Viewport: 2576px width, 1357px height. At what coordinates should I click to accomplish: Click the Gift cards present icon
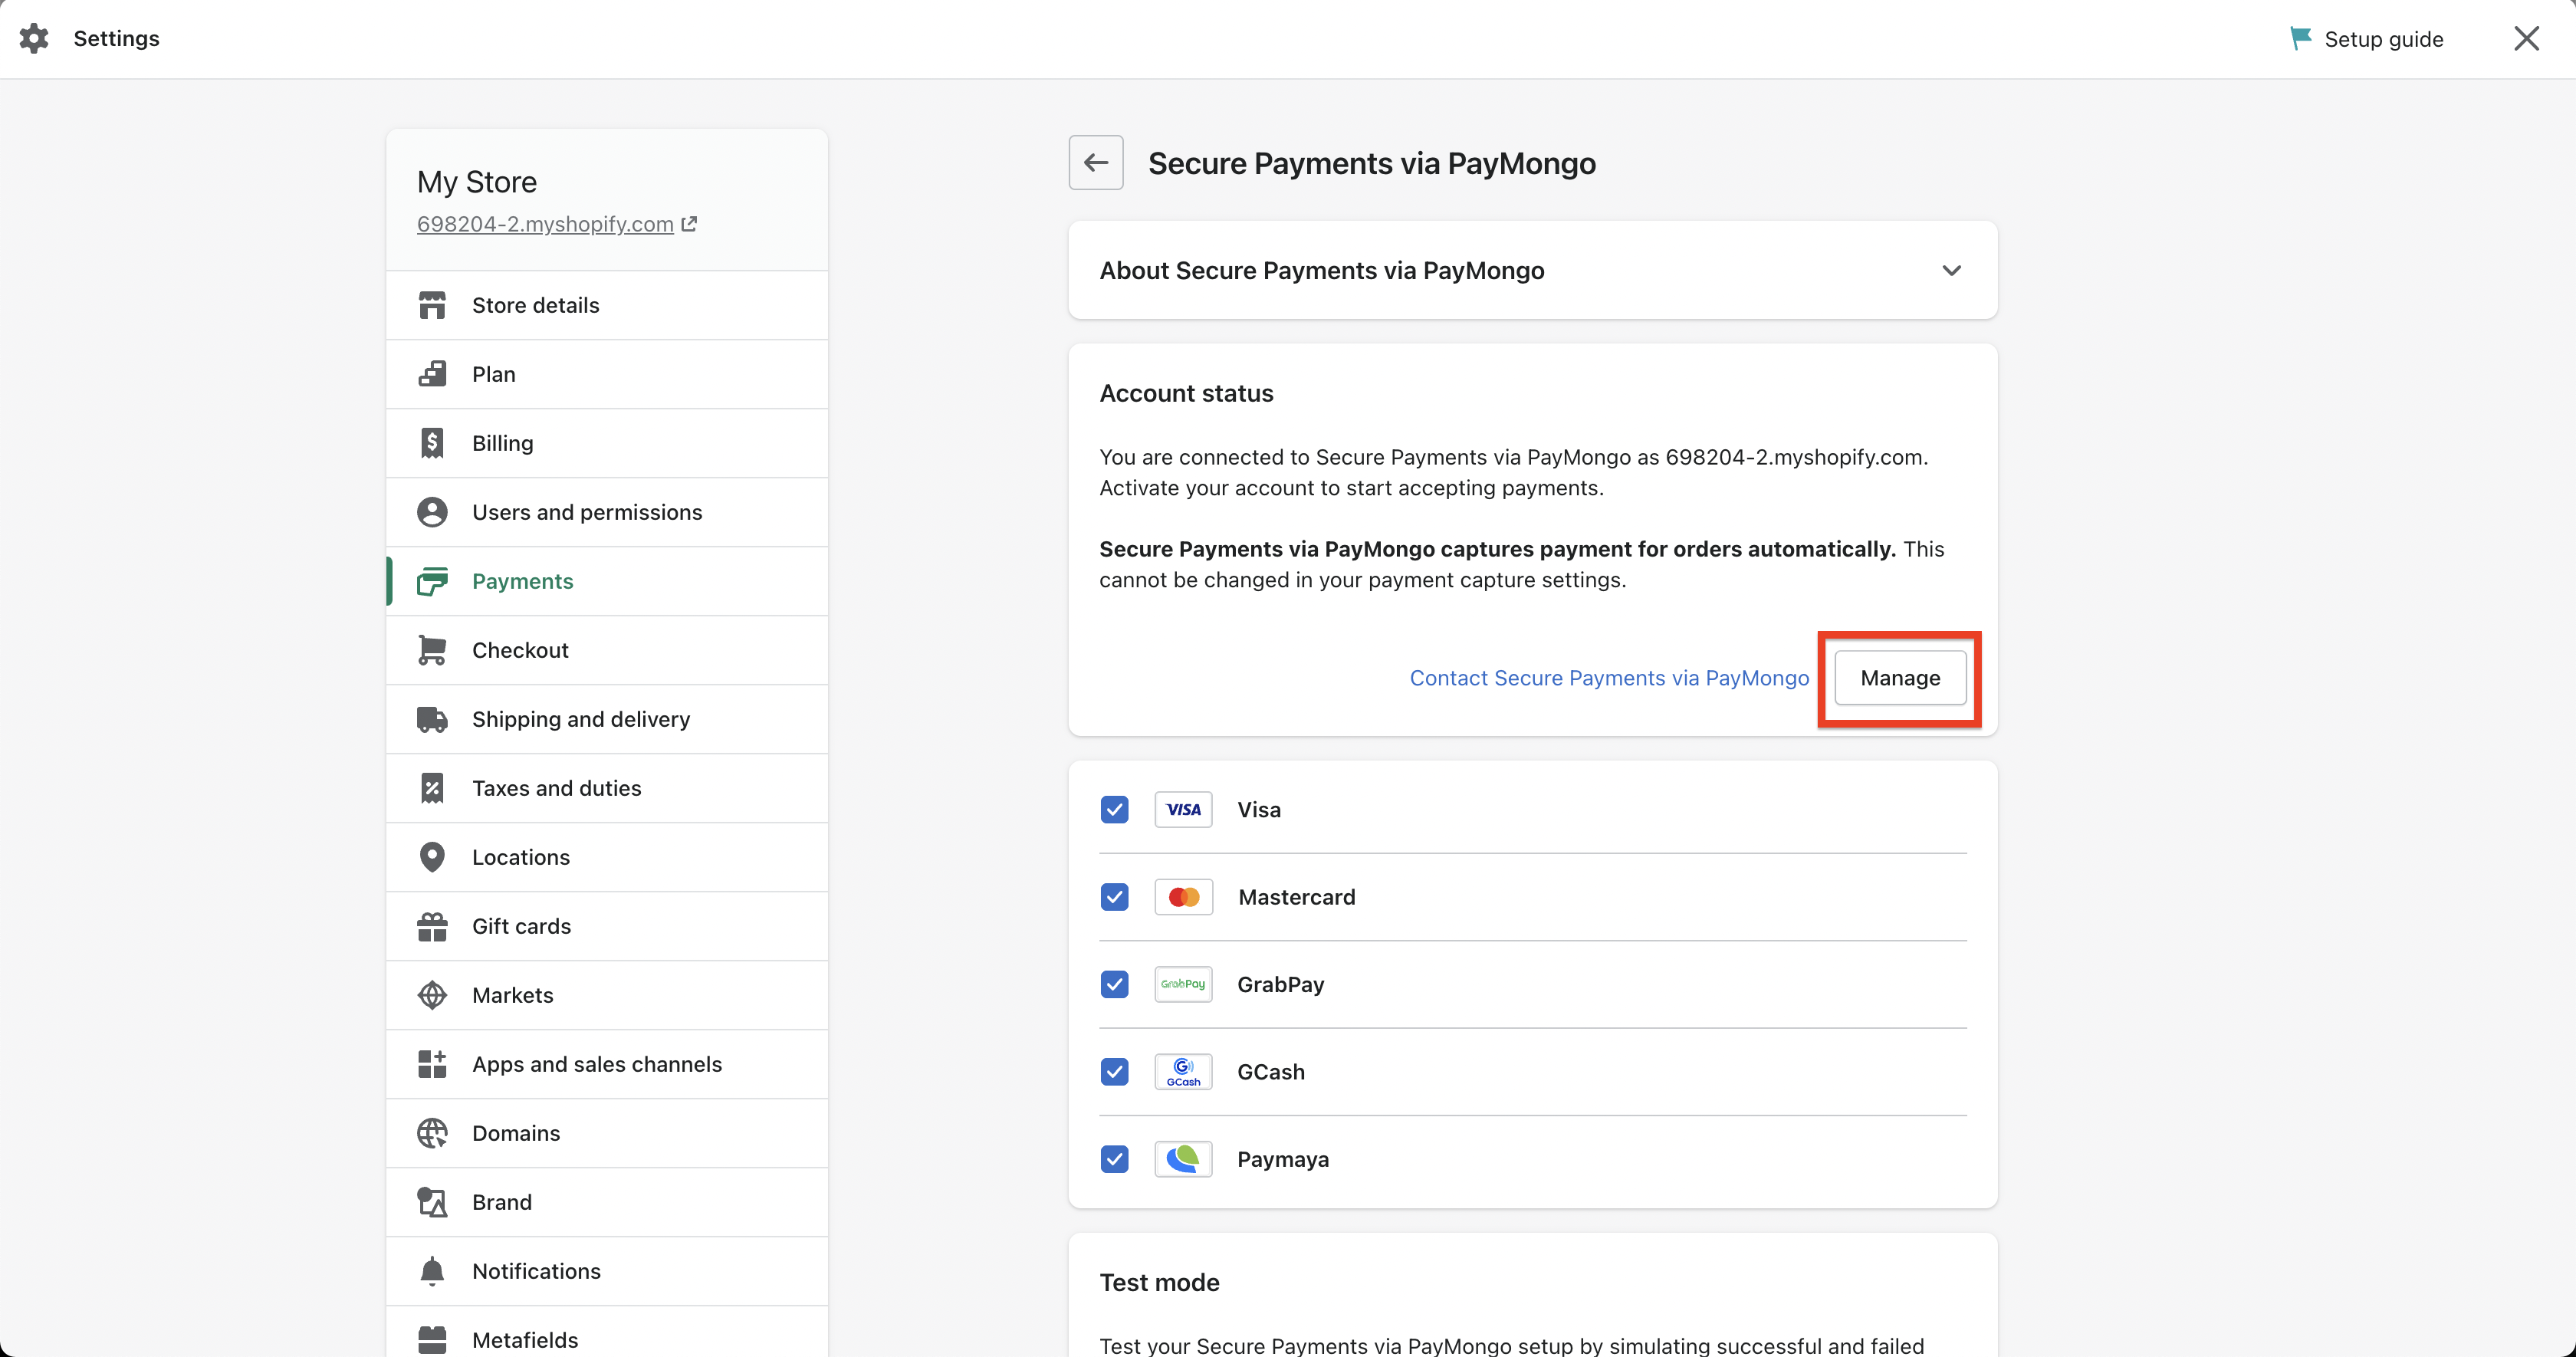click(432, 926)
